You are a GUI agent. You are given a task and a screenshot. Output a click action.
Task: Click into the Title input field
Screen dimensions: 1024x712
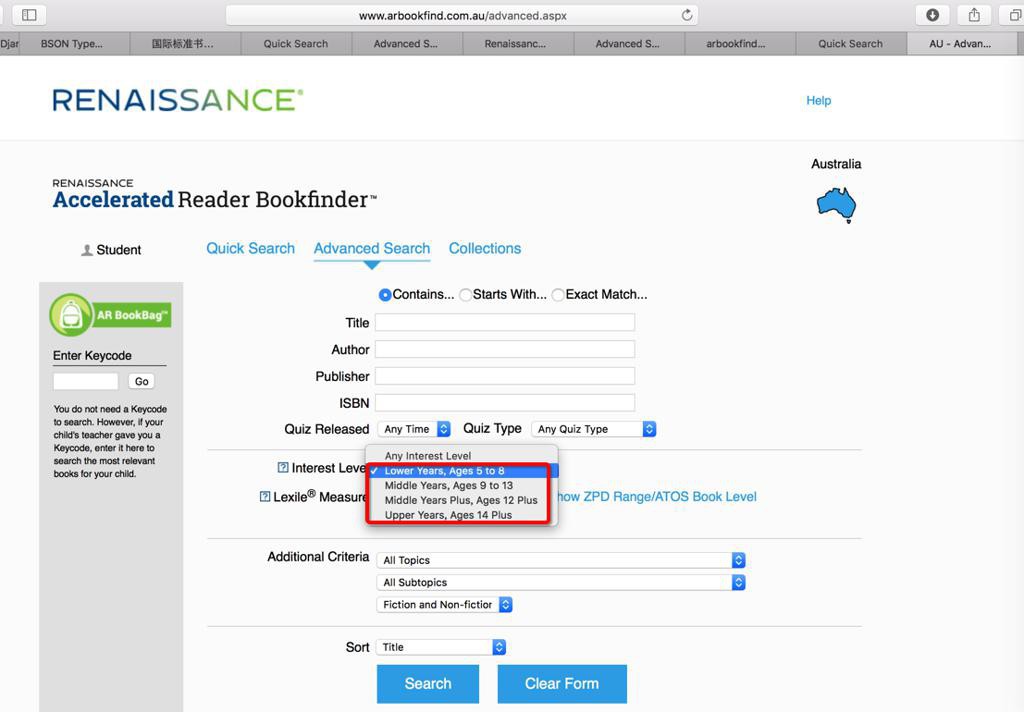505,323
